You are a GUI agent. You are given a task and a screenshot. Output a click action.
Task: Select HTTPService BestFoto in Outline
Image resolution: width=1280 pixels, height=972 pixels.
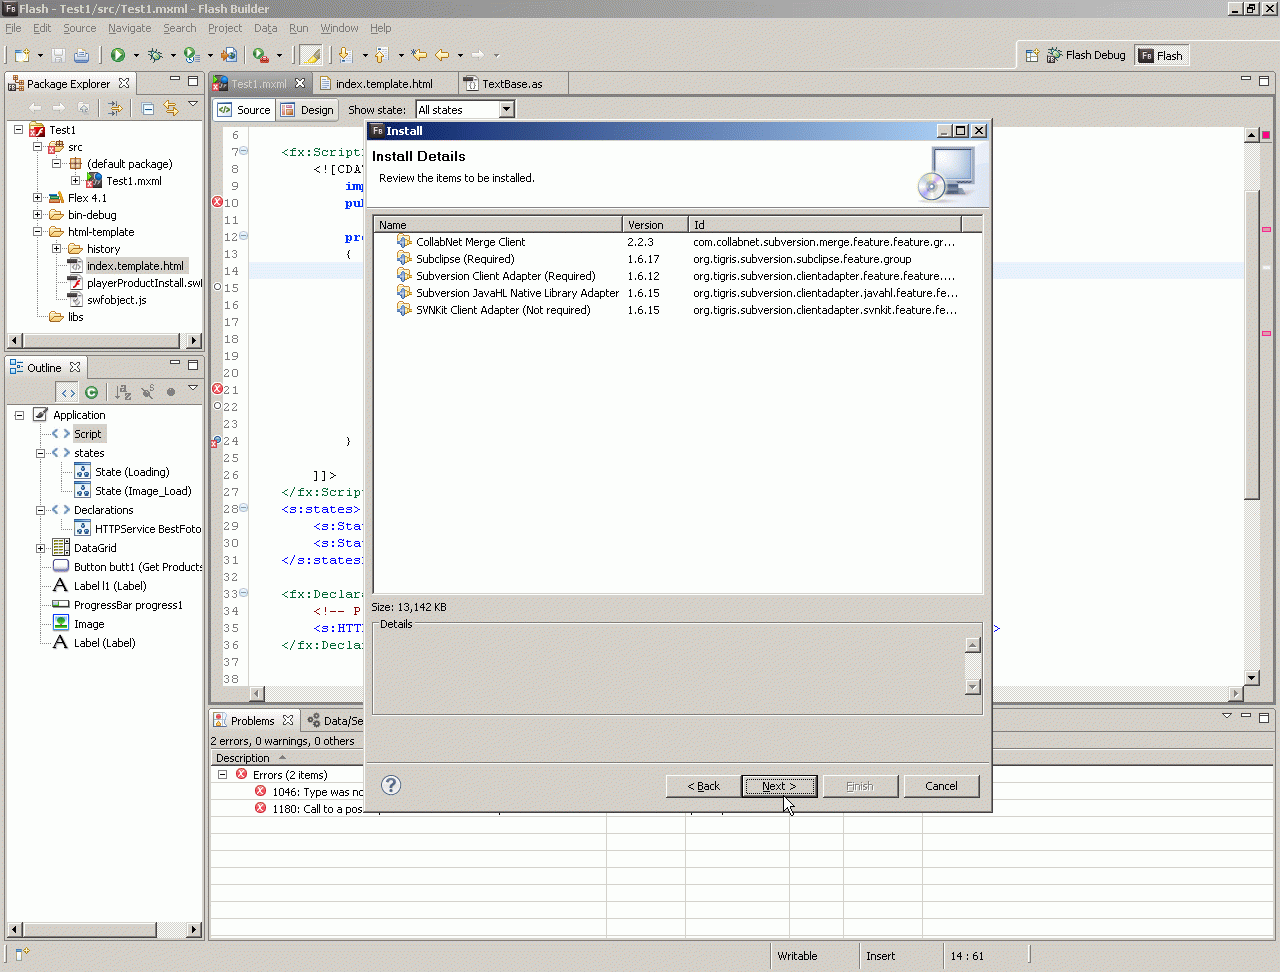[x=148, y=529]
